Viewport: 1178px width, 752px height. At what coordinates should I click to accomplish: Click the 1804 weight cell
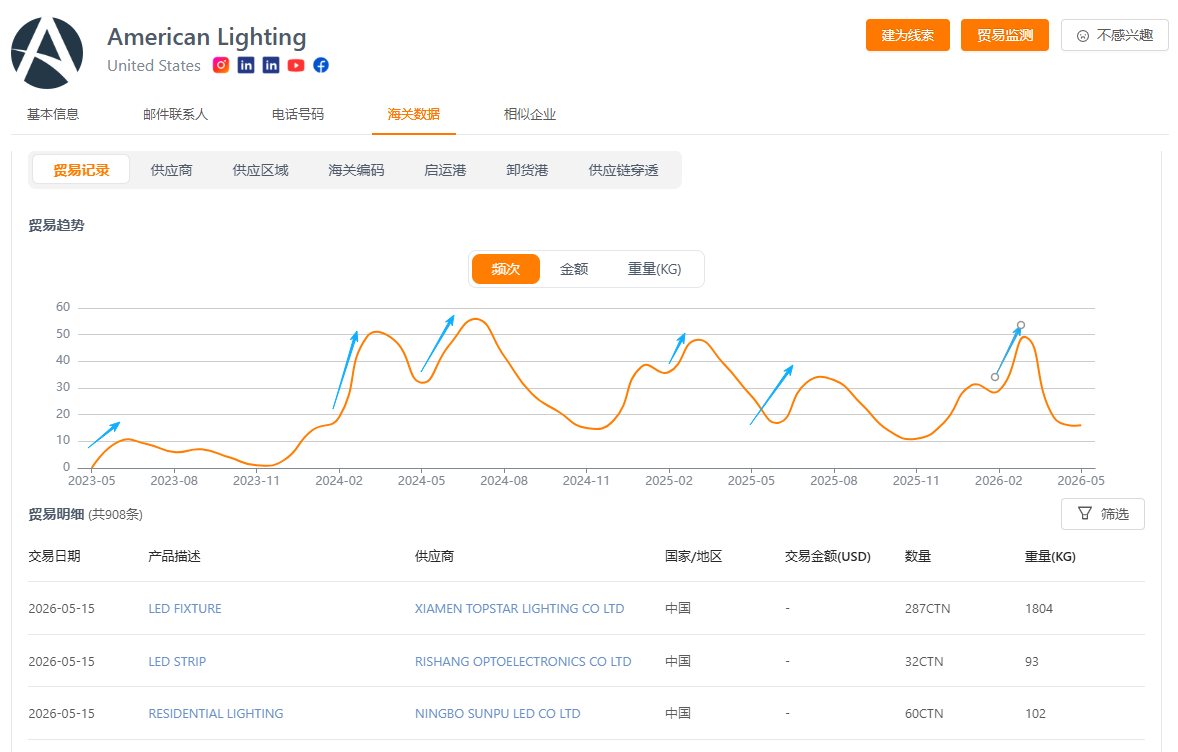tap(1039, 609)
